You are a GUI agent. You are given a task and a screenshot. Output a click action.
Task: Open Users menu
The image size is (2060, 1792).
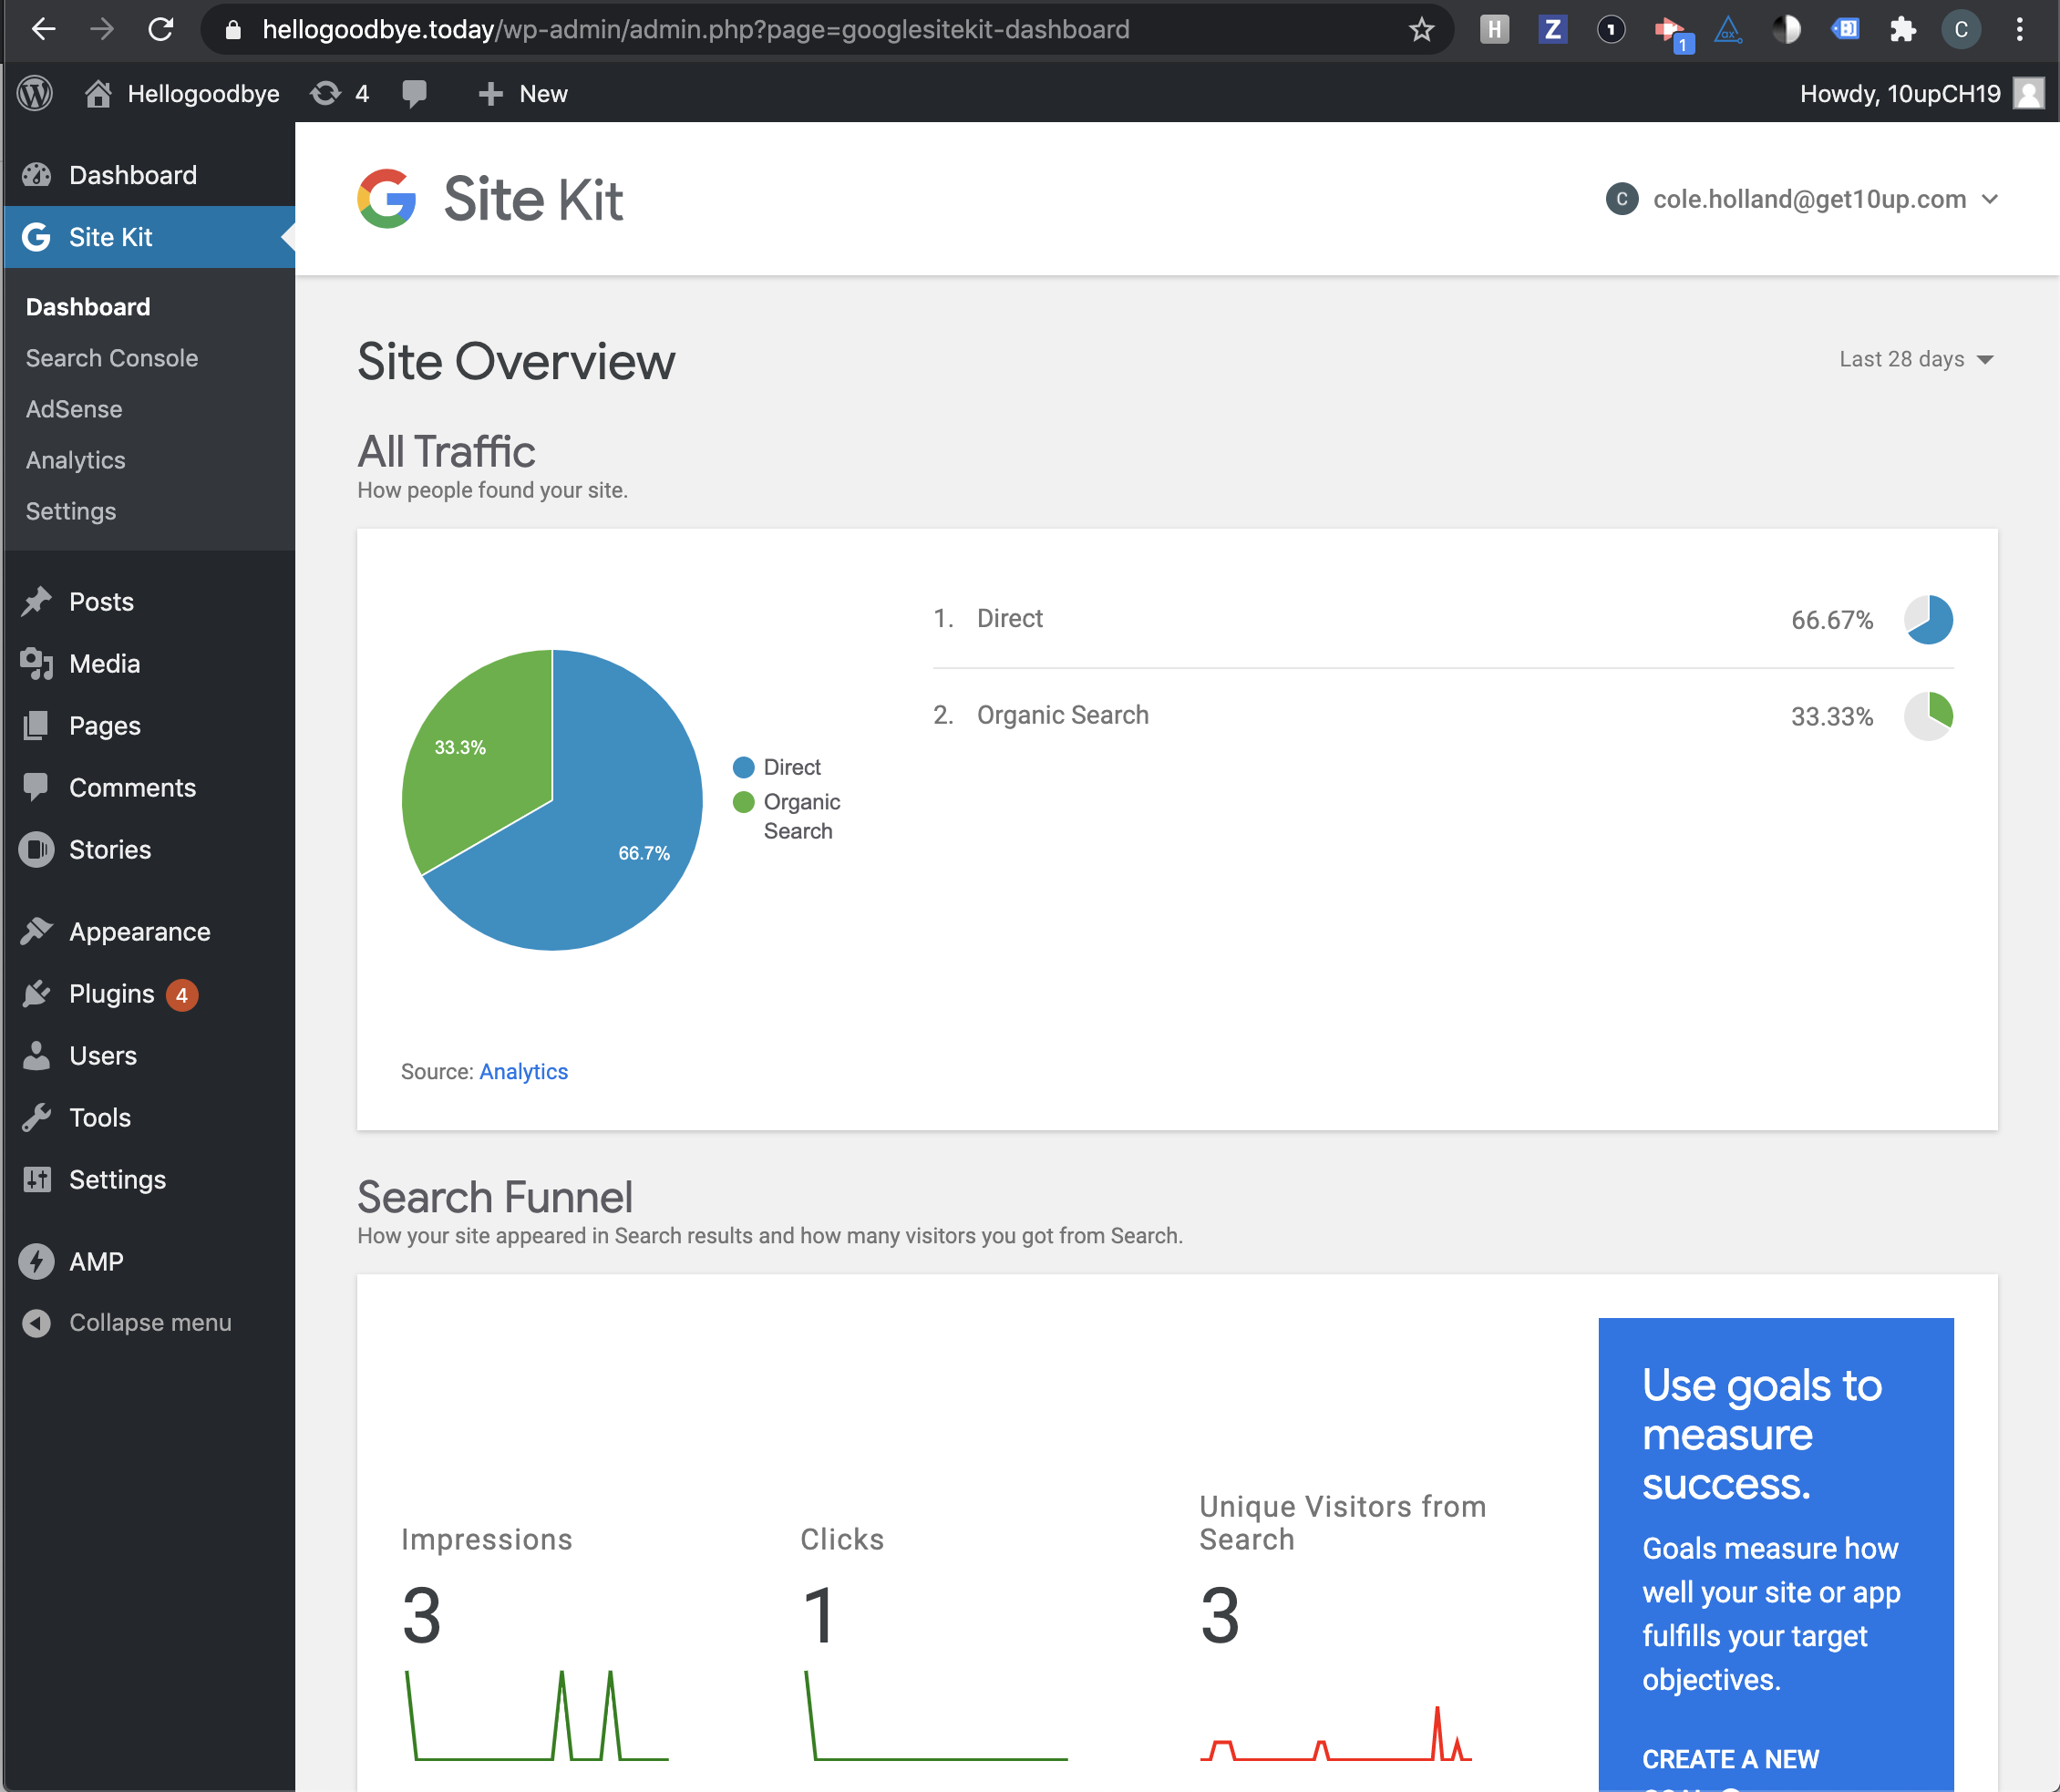(x=150, y=1056)
